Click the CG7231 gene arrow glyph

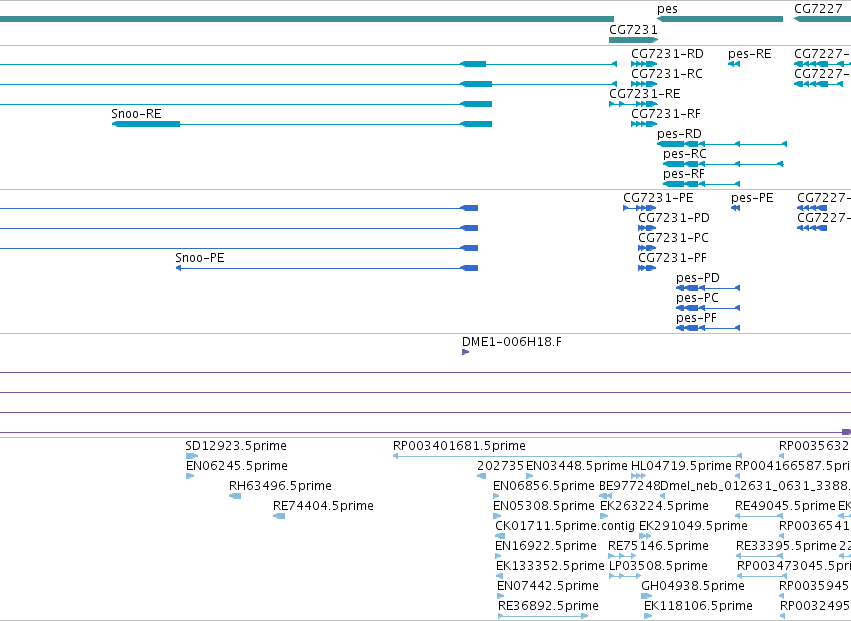(x=633, y=40)
